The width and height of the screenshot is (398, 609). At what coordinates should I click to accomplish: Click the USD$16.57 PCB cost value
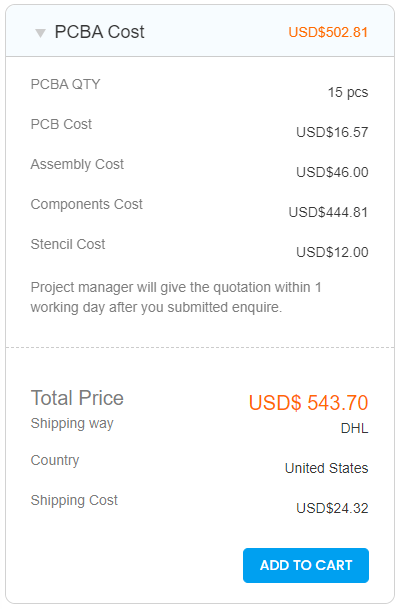(332, 132)
